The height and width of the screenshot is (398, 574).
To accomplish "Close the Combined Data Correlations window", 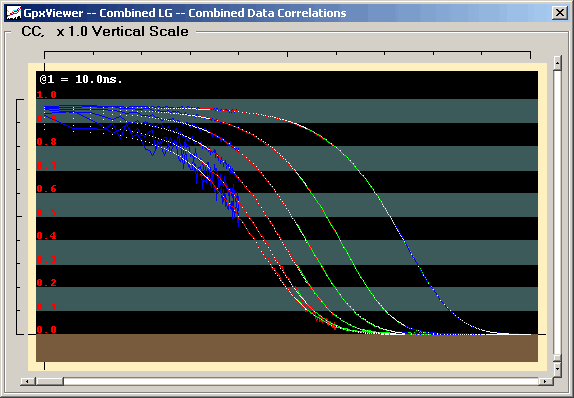I will pos(560,13).
